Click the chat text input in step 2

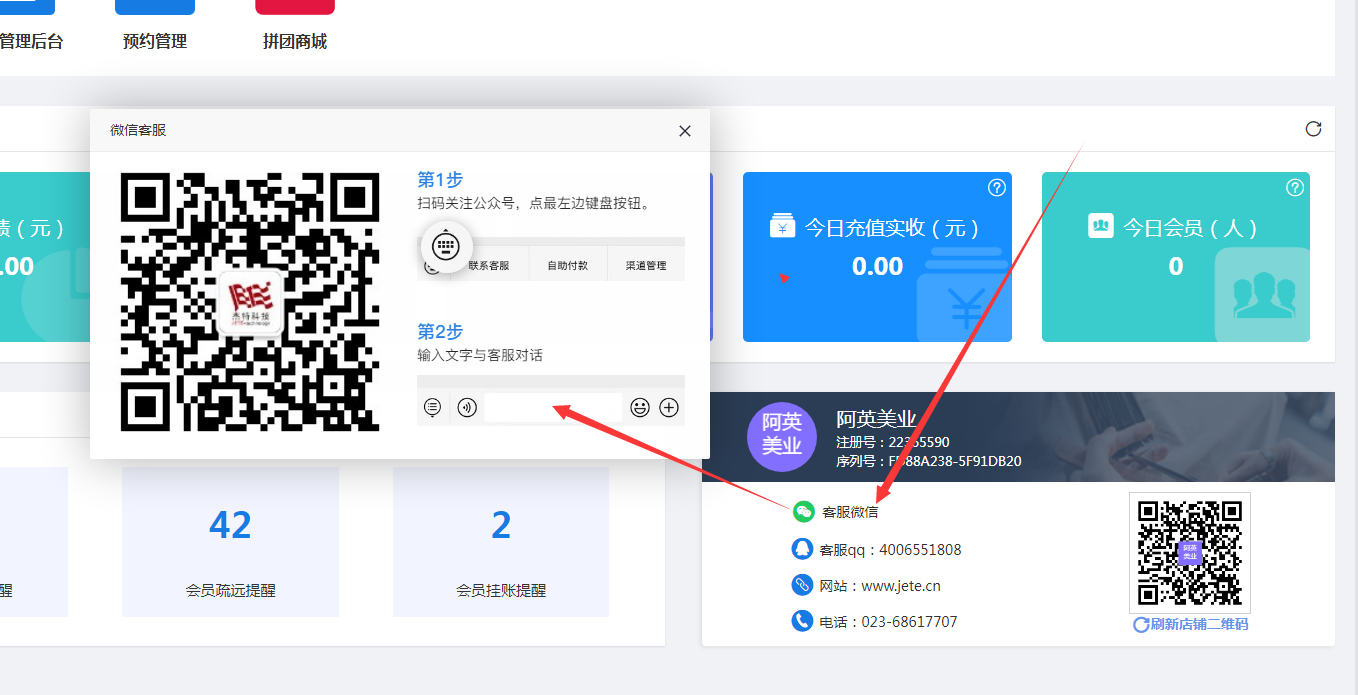pos(553,407)
